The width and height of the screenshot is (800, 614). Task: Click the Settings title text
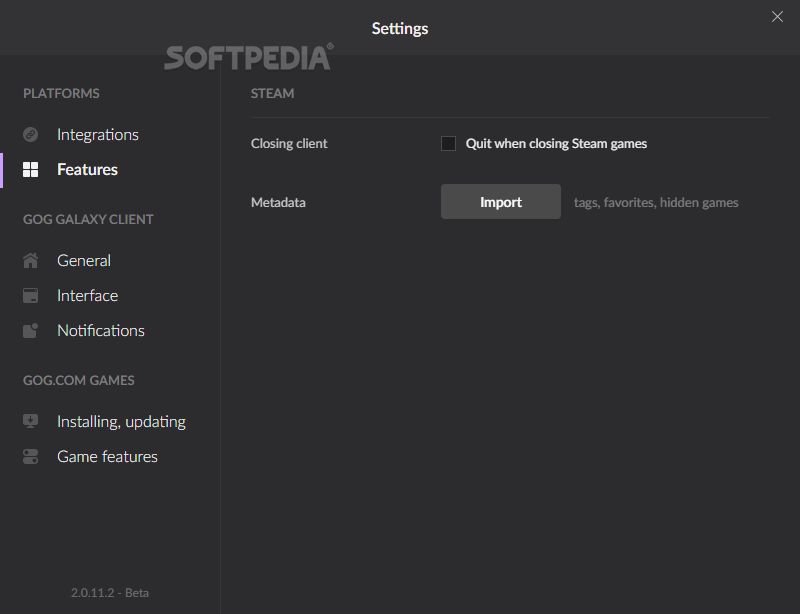[400, 29]
